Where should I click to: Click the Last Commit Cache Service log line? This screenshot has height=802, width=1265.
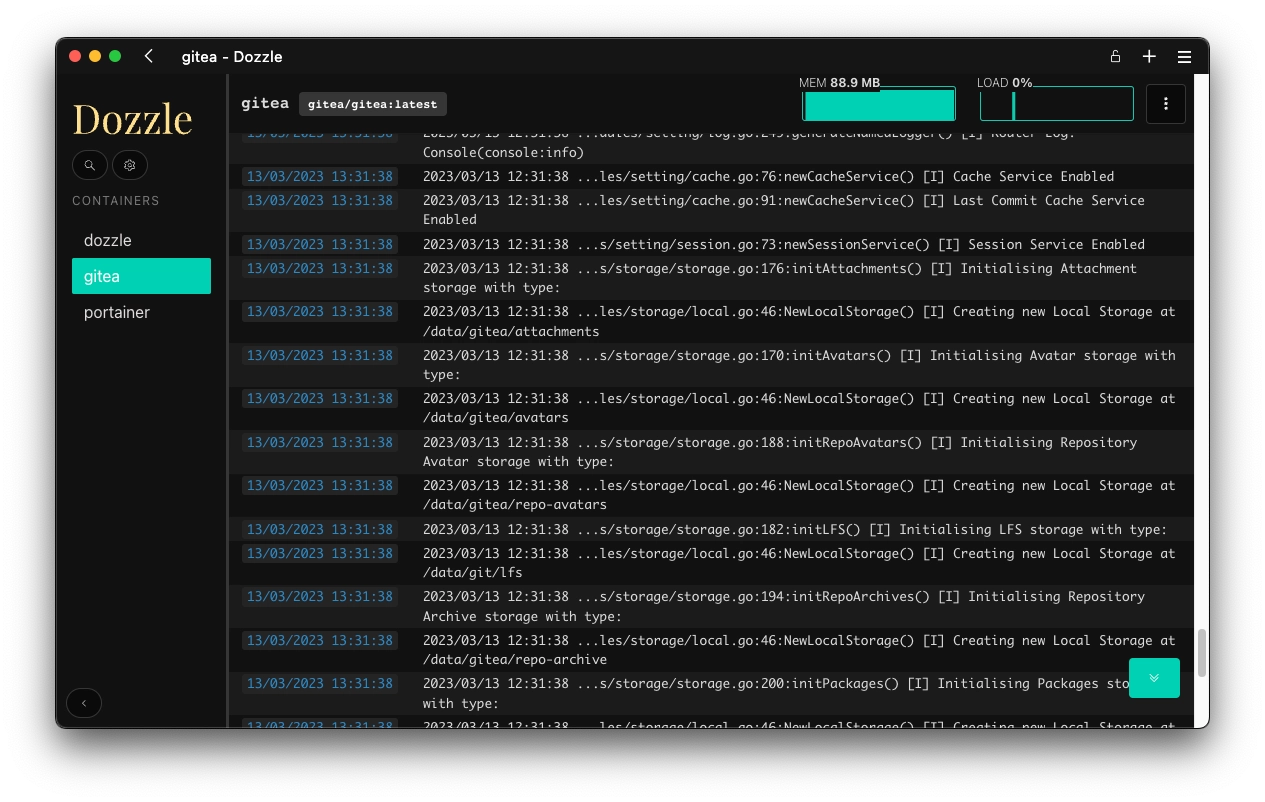click(x=710, y=210)
